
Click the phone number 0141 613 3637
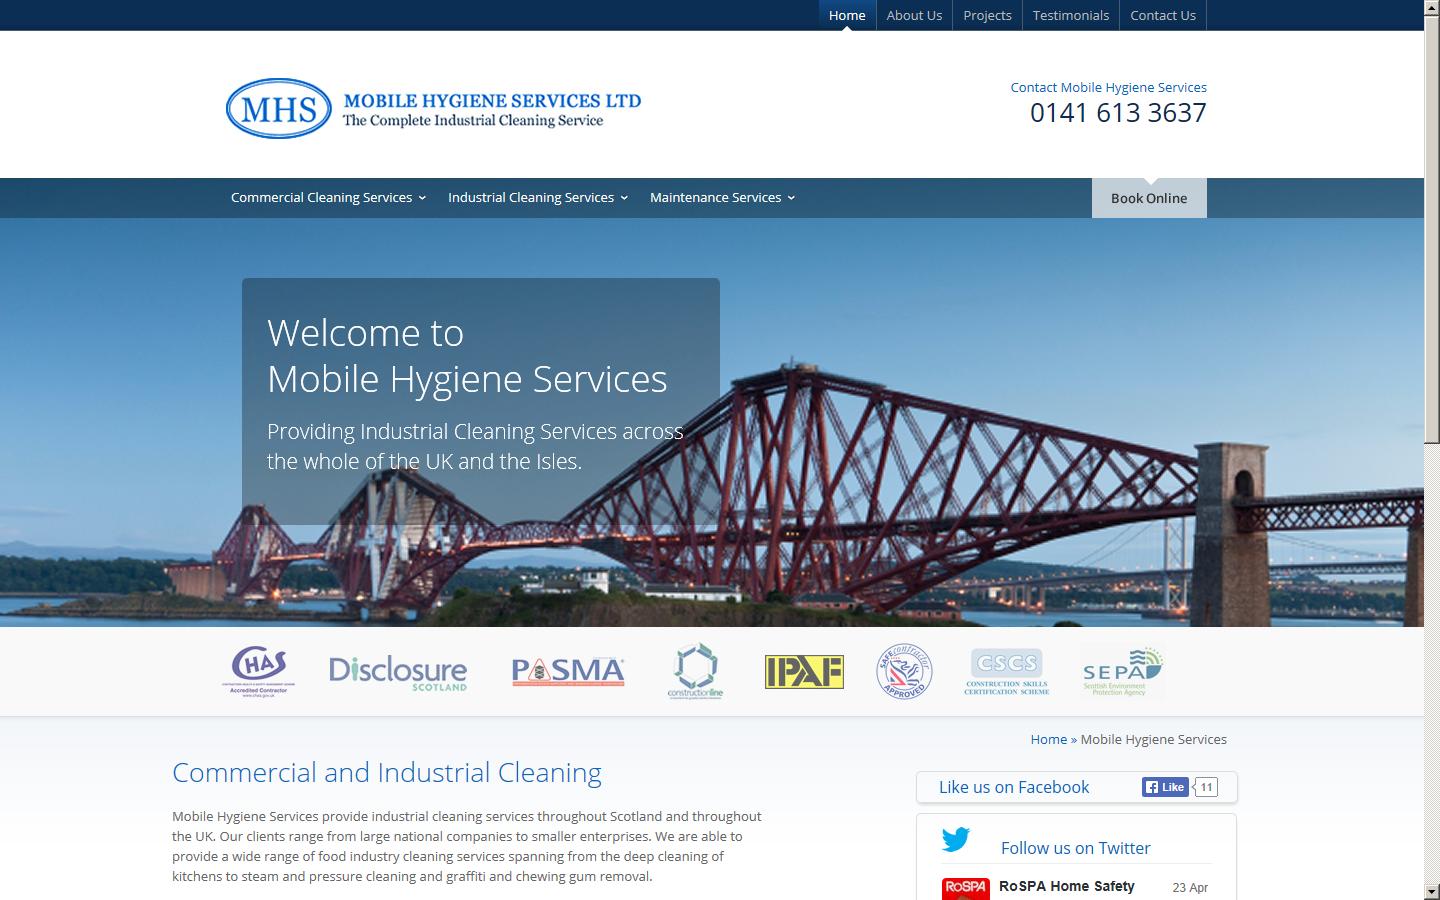(1118, 113)
